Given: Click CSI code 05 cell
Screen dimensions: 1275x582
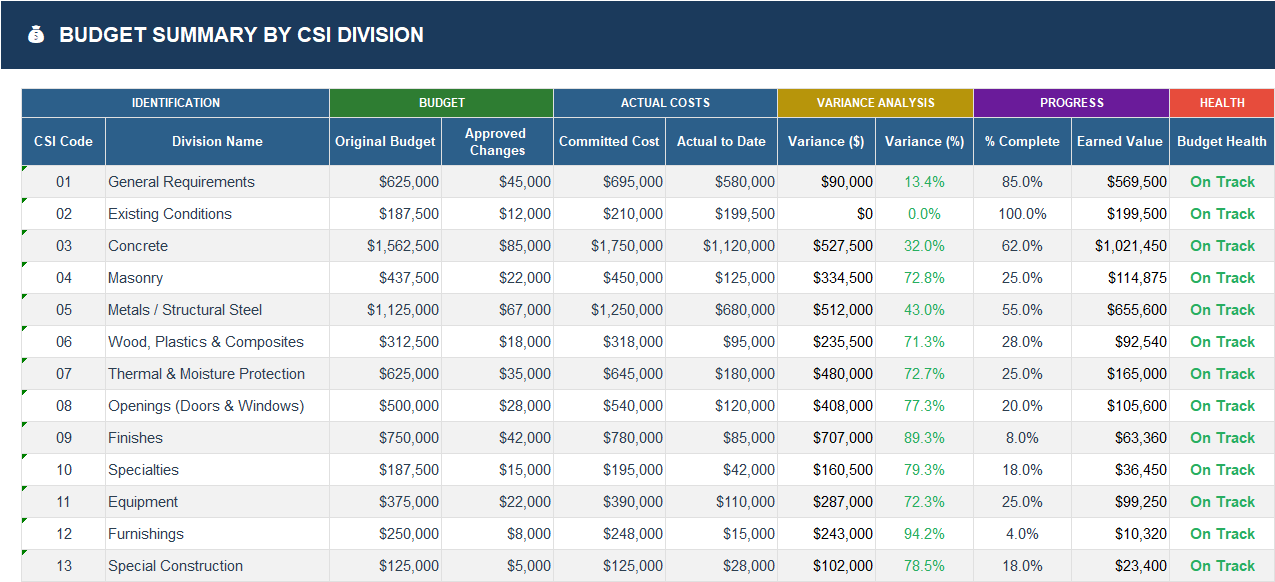Looking at the screenshot, I should pos(63,310).
